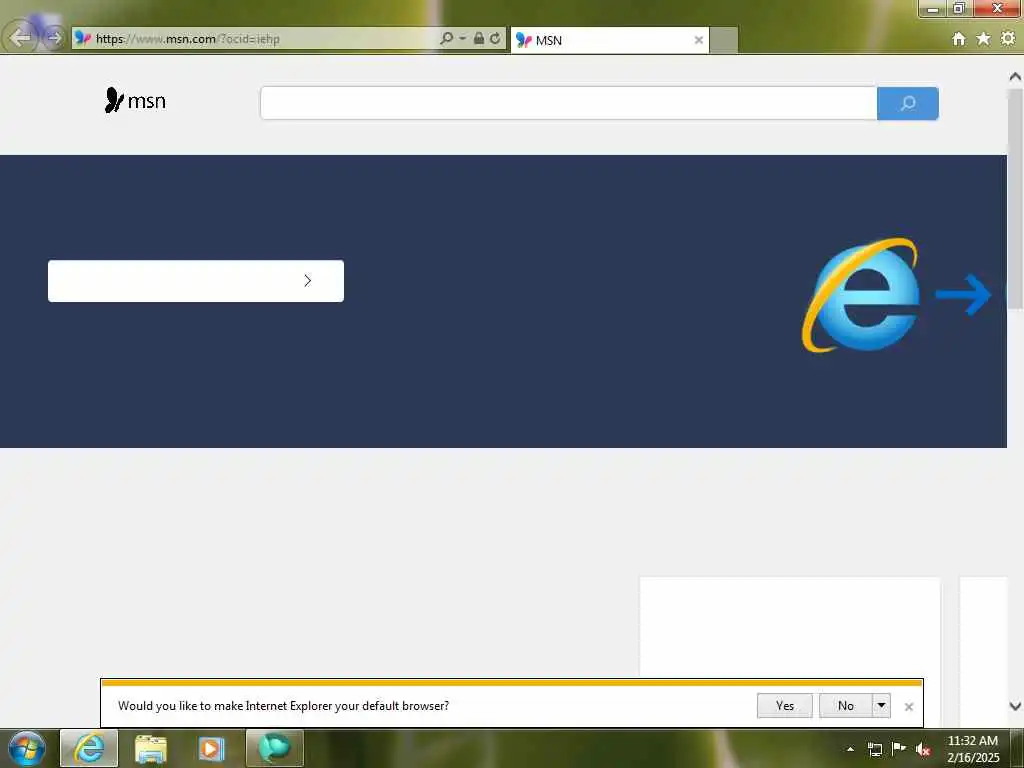The height and width of the screenshot is (768, 1024).
Task: Select the MSN browser tab
Action: (609, 40)
